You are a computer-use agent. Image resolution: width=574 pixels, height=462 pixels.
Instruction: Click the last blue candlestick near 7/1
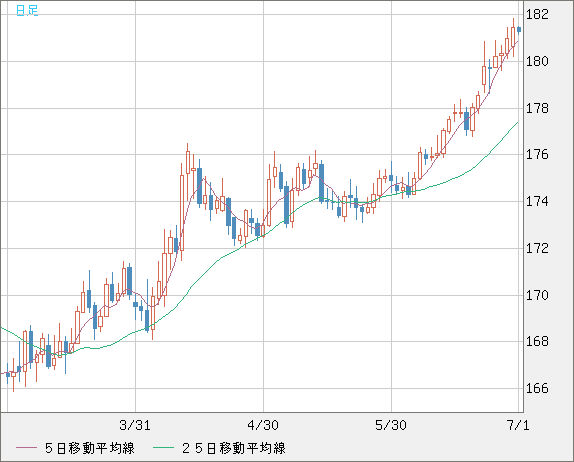pyautogui.click(x=519, y=30)
